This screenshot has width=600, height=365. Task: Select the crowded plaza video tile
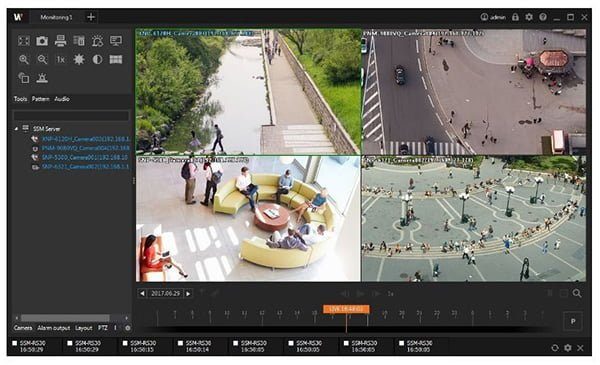474,218
